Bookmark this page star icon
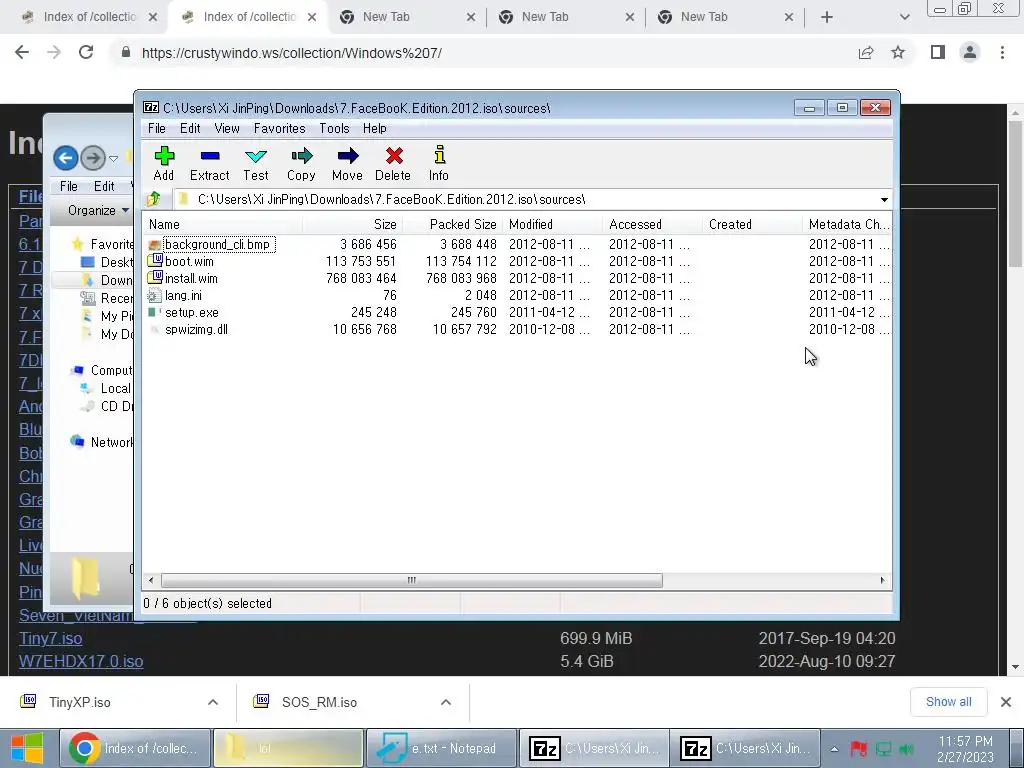This screenshot has width=1024, height=768. click(x=898, y=52)
